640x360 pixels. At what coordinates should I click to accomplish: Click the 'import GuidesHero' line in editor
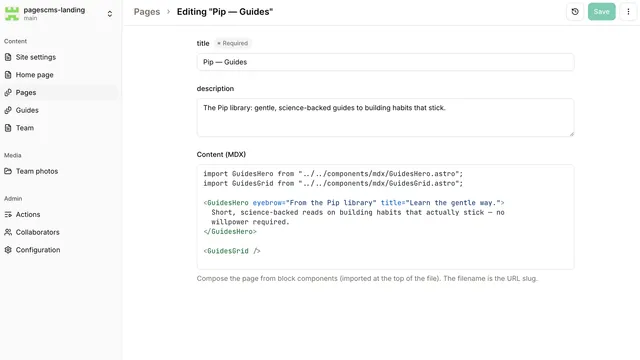pos(333,174)
